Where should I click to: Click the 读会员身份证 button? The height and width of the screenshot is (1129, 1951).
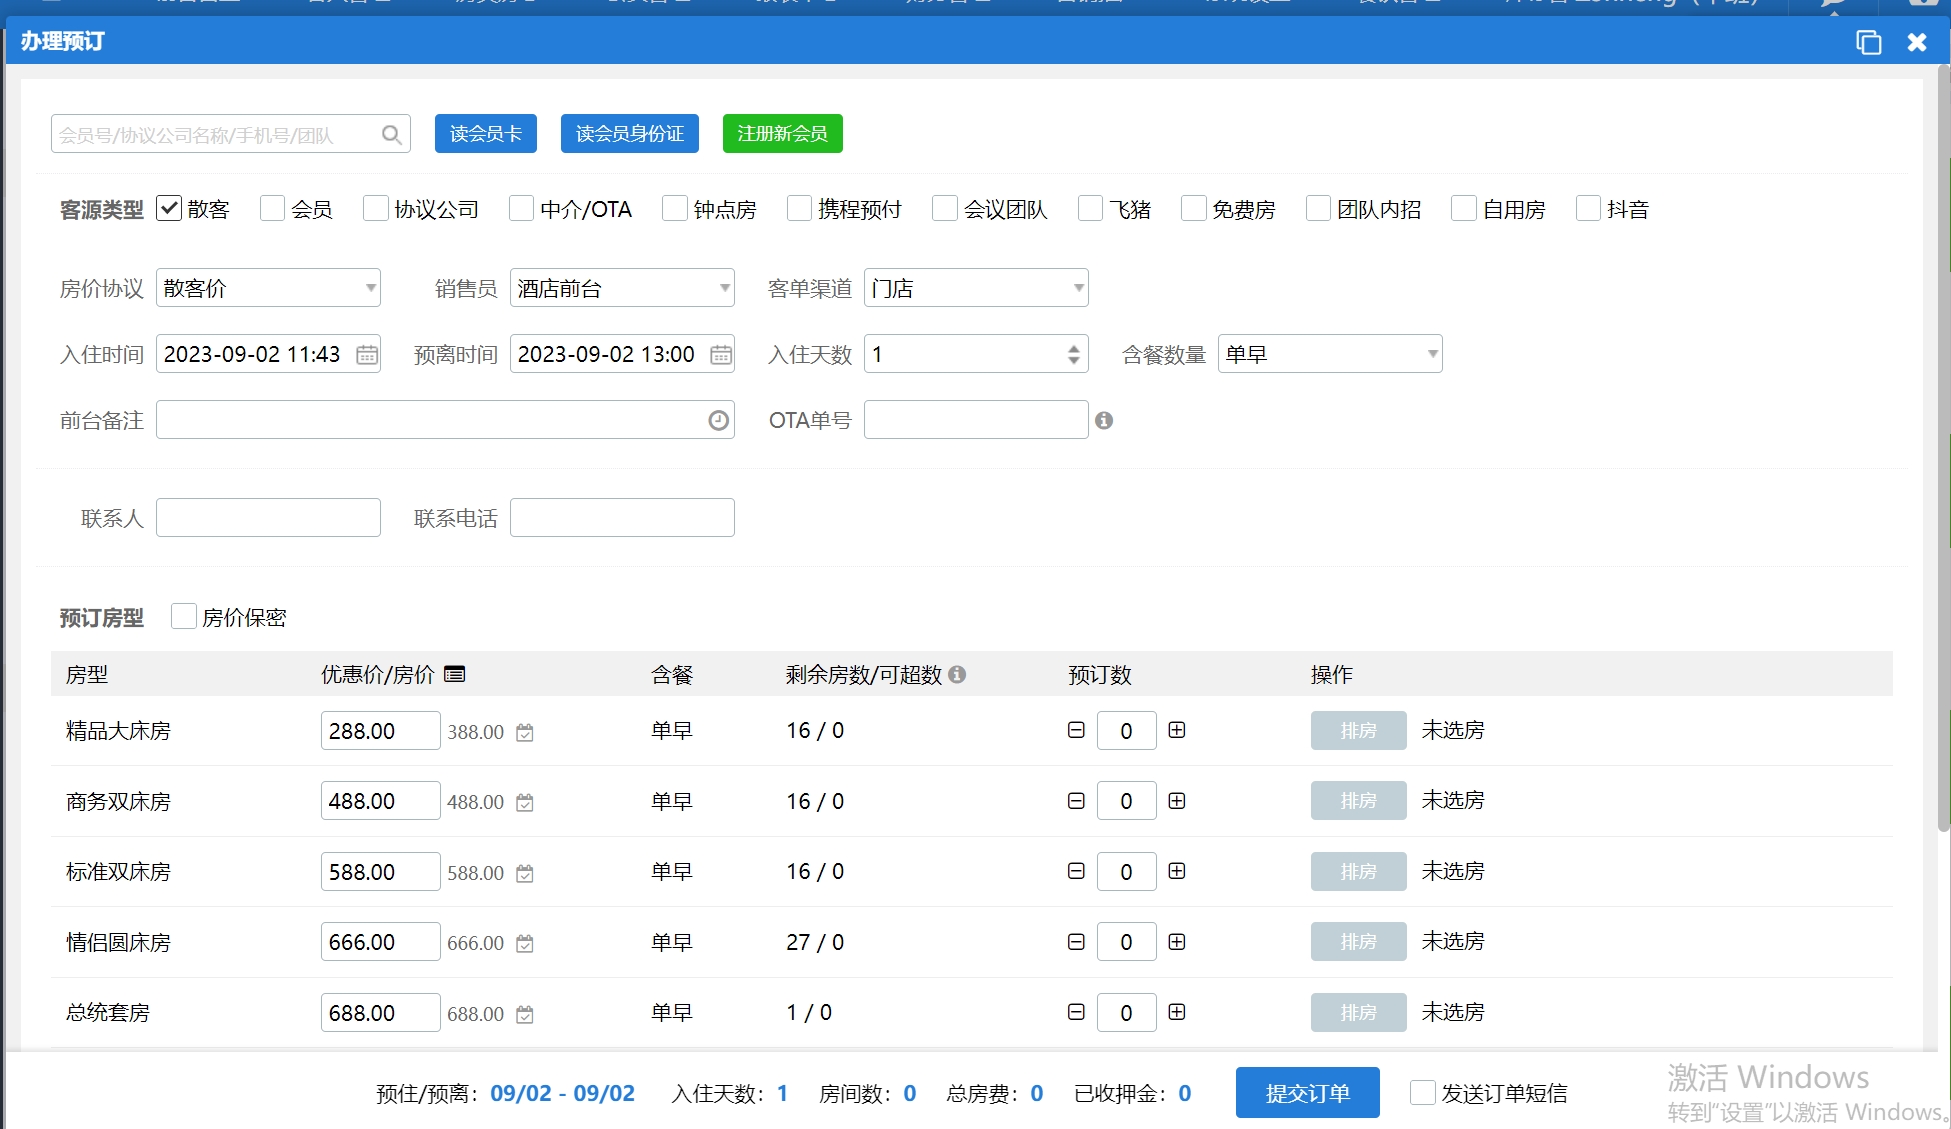630,134
